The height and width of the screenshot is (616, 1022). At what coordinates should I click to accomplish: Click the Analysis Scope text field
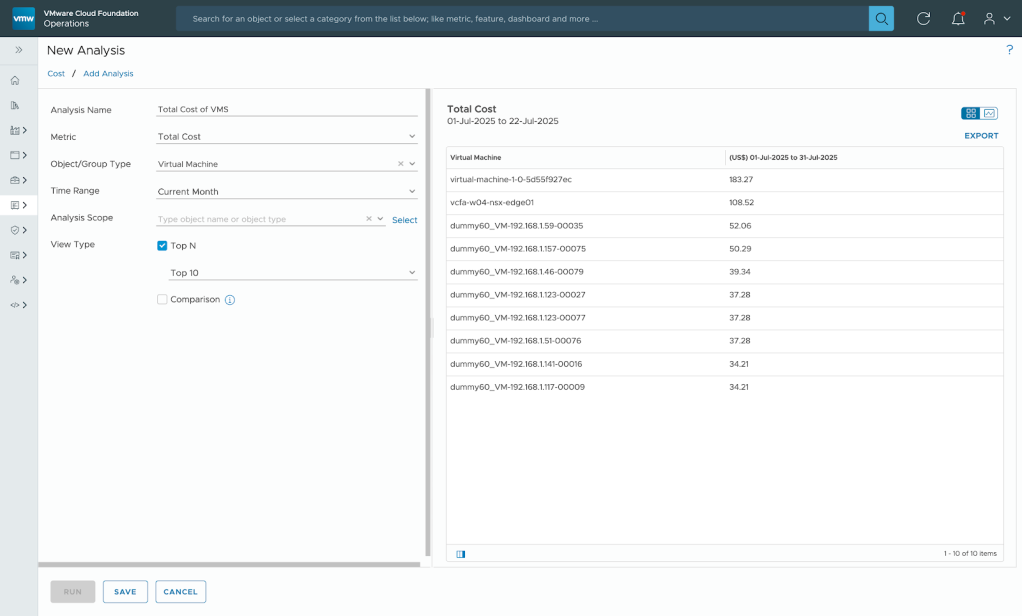[259, 219]
